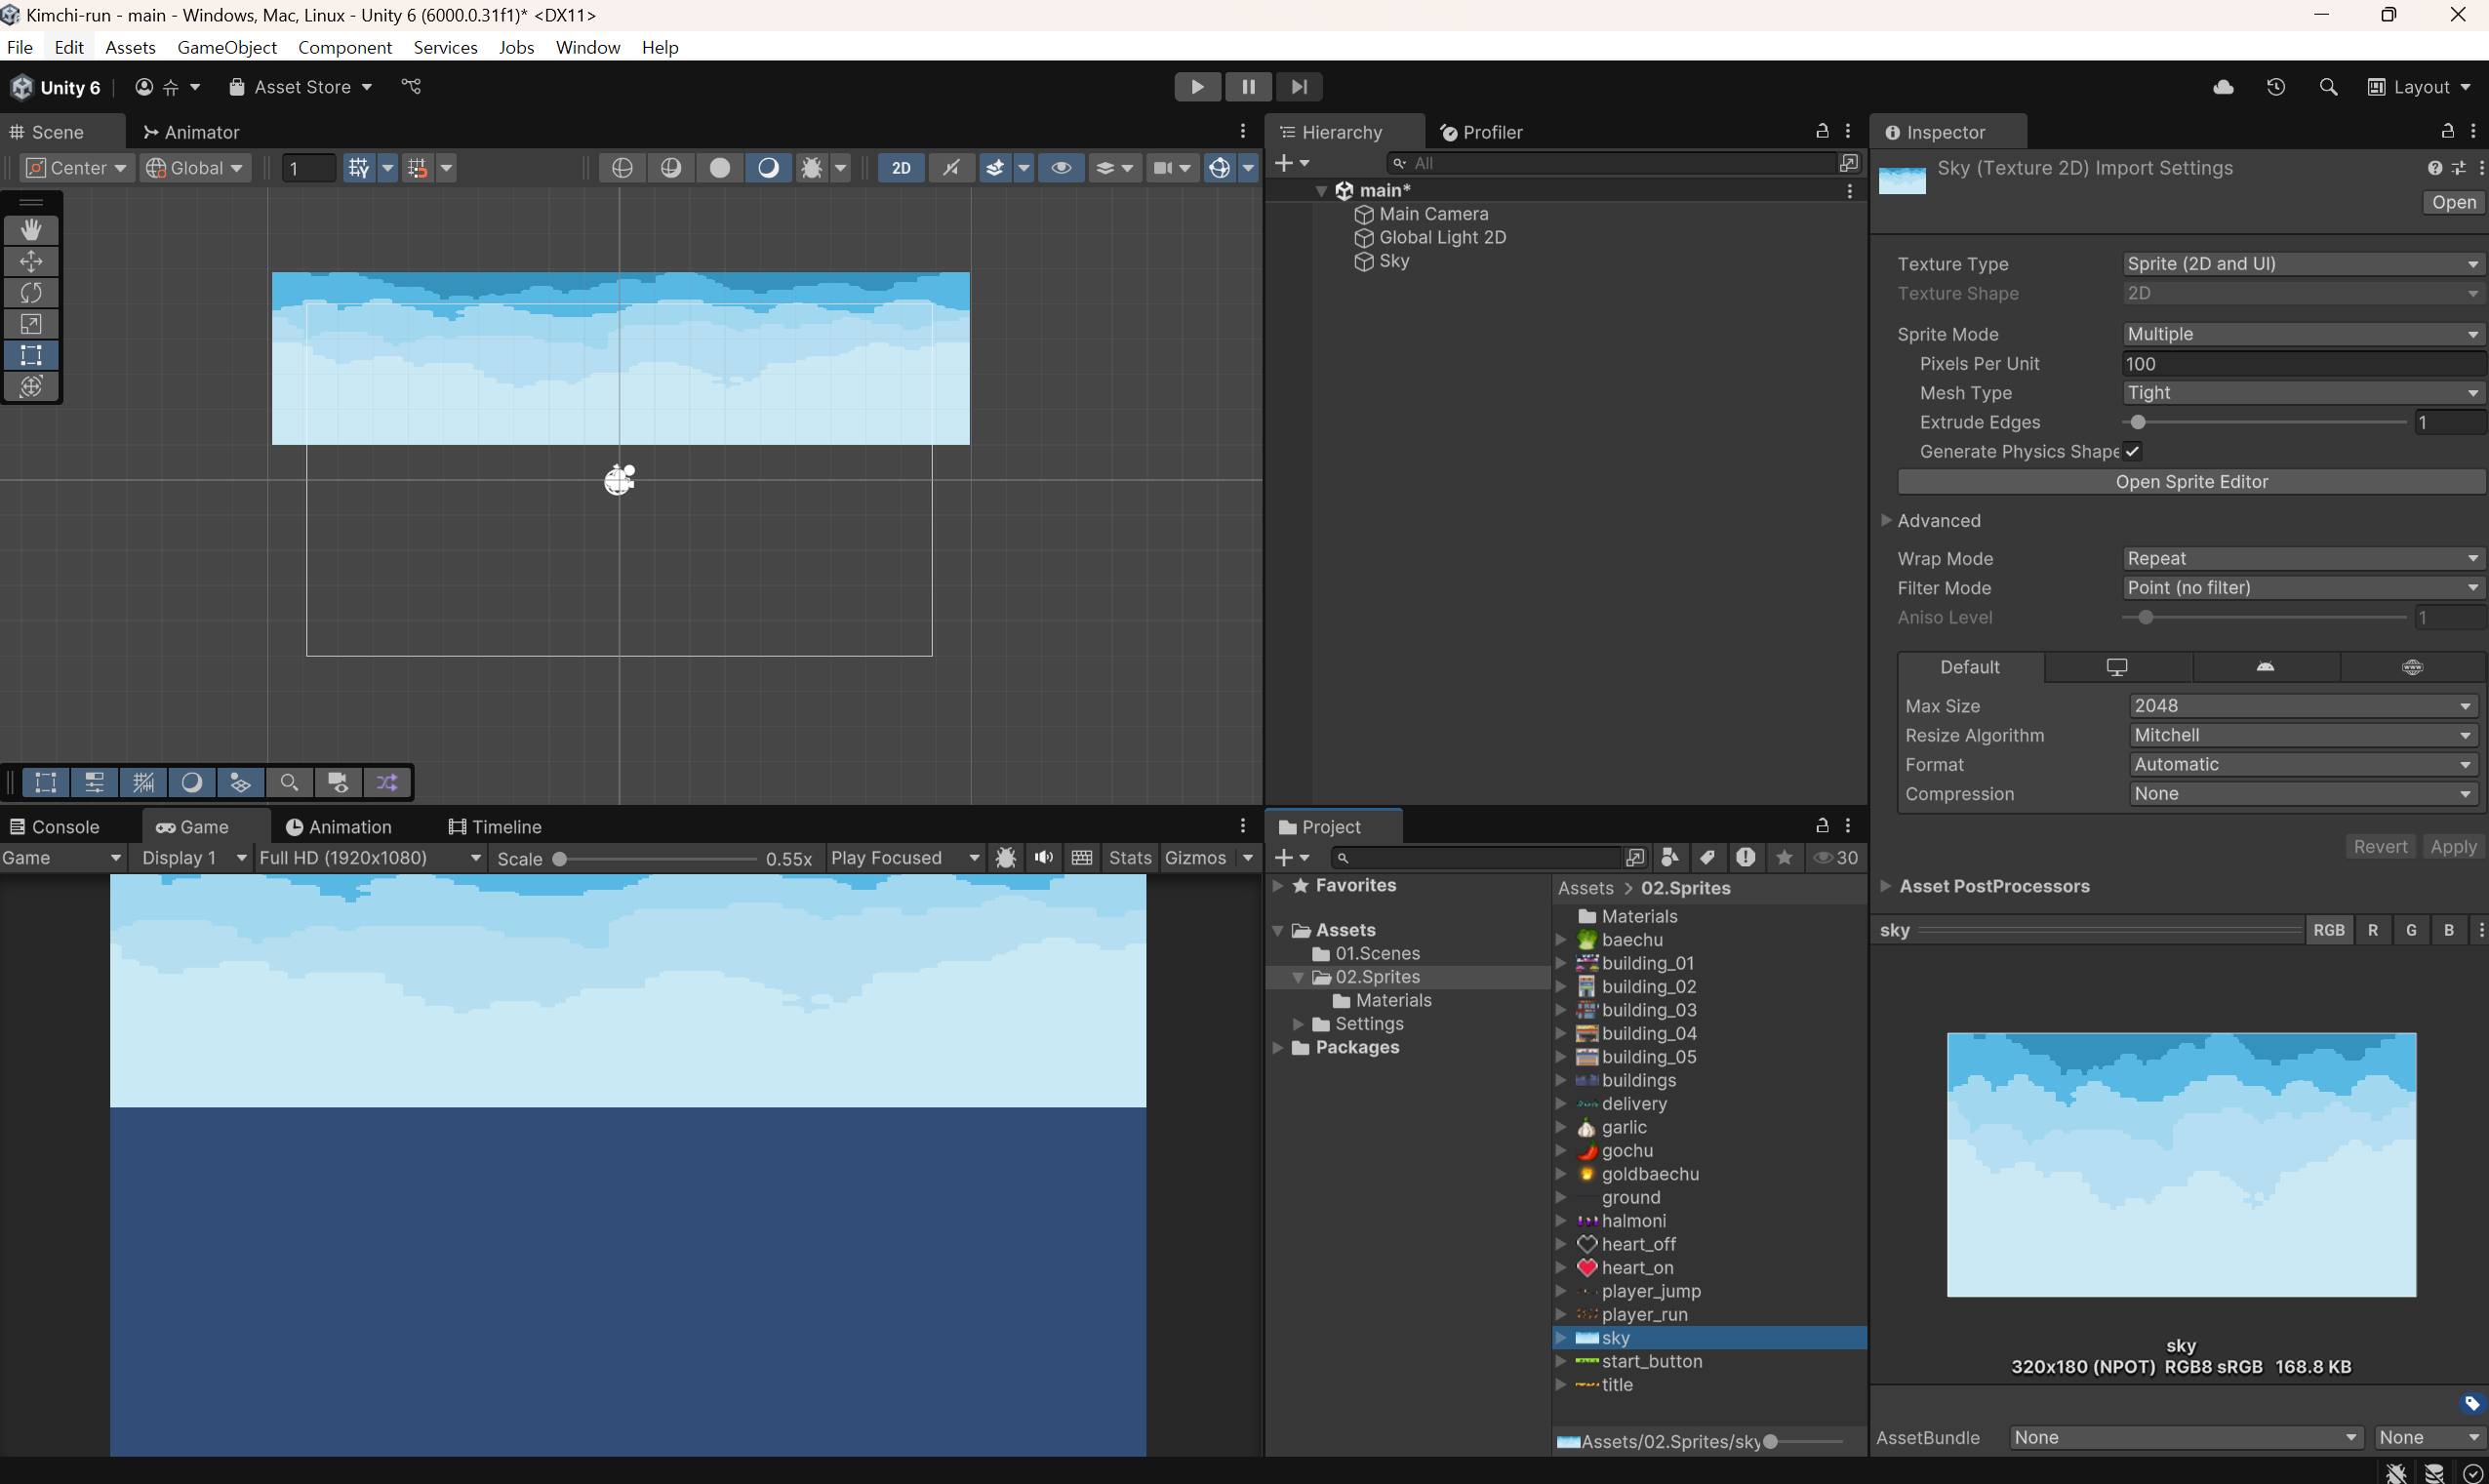Uncheck Generate Physics Shape checkbox
Image resolution: width=2489 pixels, height=1484 pixels.
point(2132,451)
